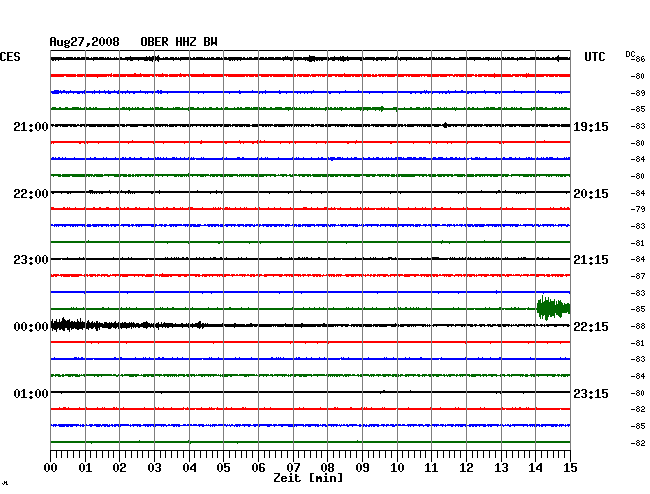Click the green seismic burst near minute 14

[x=553, y=308]
